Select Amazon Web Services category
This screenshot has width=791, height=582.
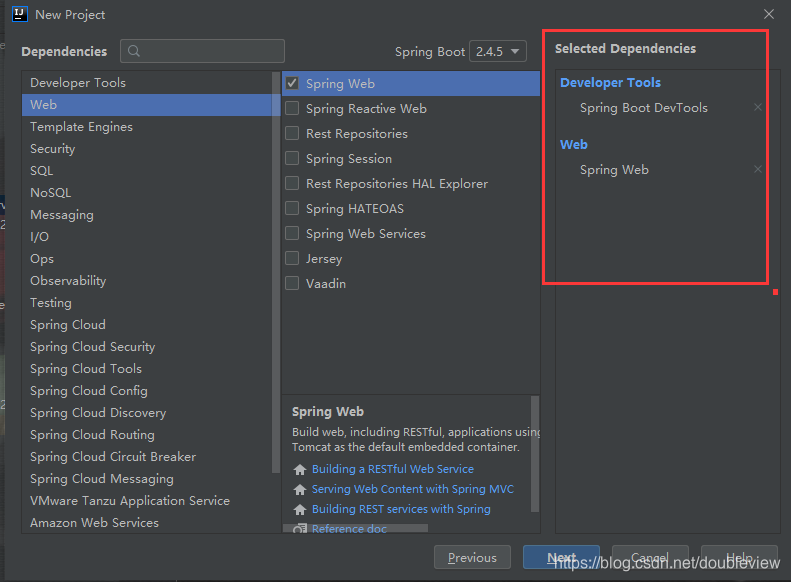click(x=147, y=523)
